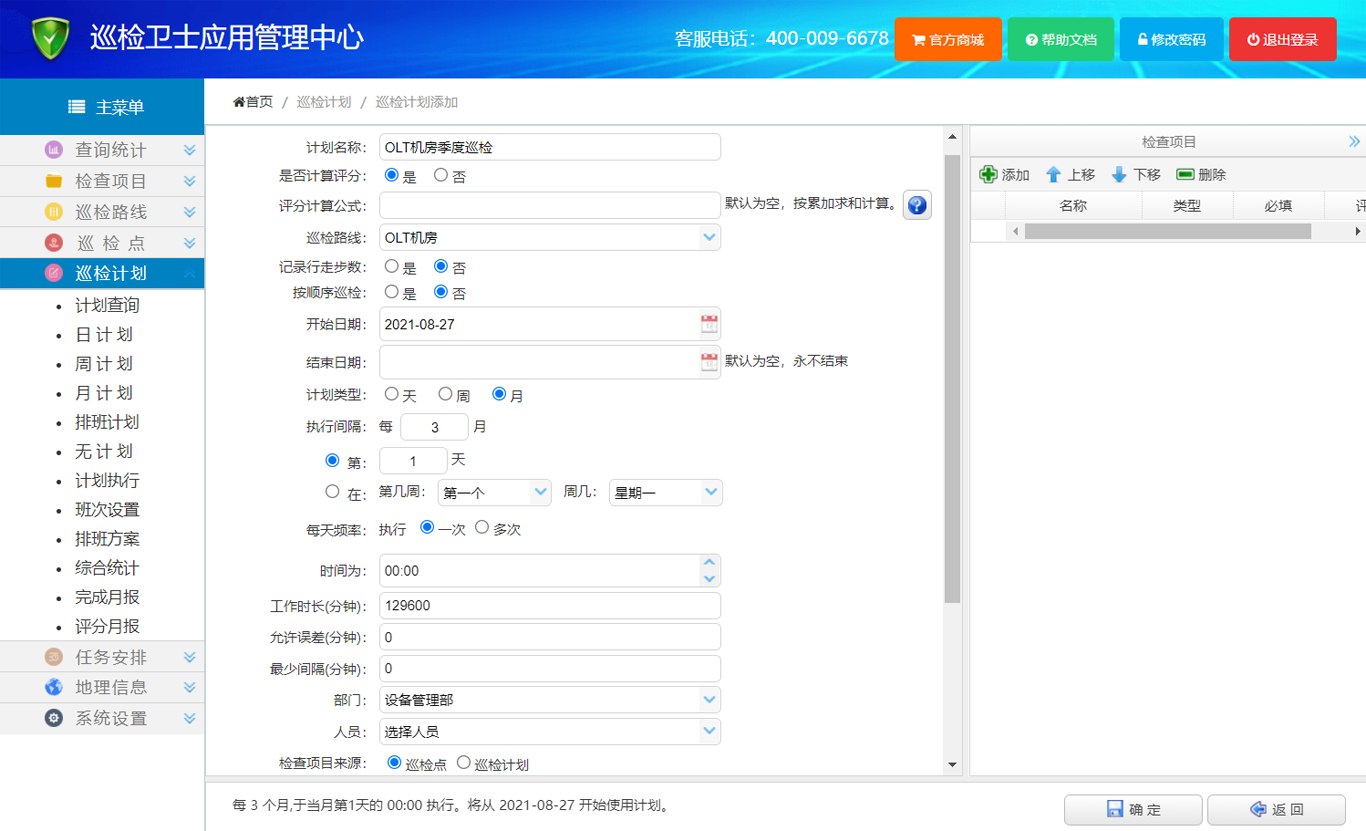
Task: Open the end date calendar picker
Action: 709,362
